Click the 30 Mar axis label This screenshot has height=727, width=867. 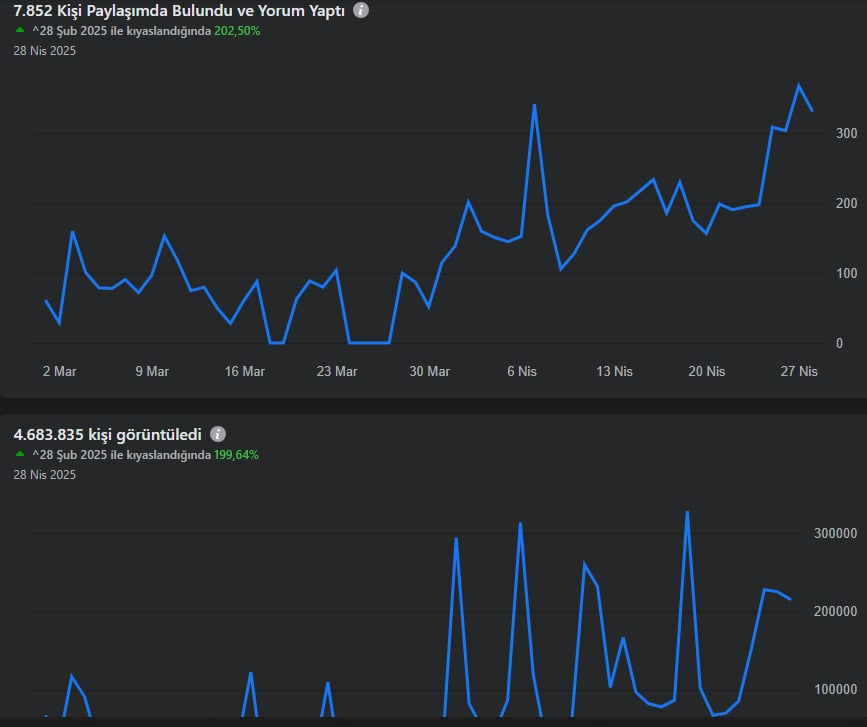pyautogui.click(x=430, y=372)
